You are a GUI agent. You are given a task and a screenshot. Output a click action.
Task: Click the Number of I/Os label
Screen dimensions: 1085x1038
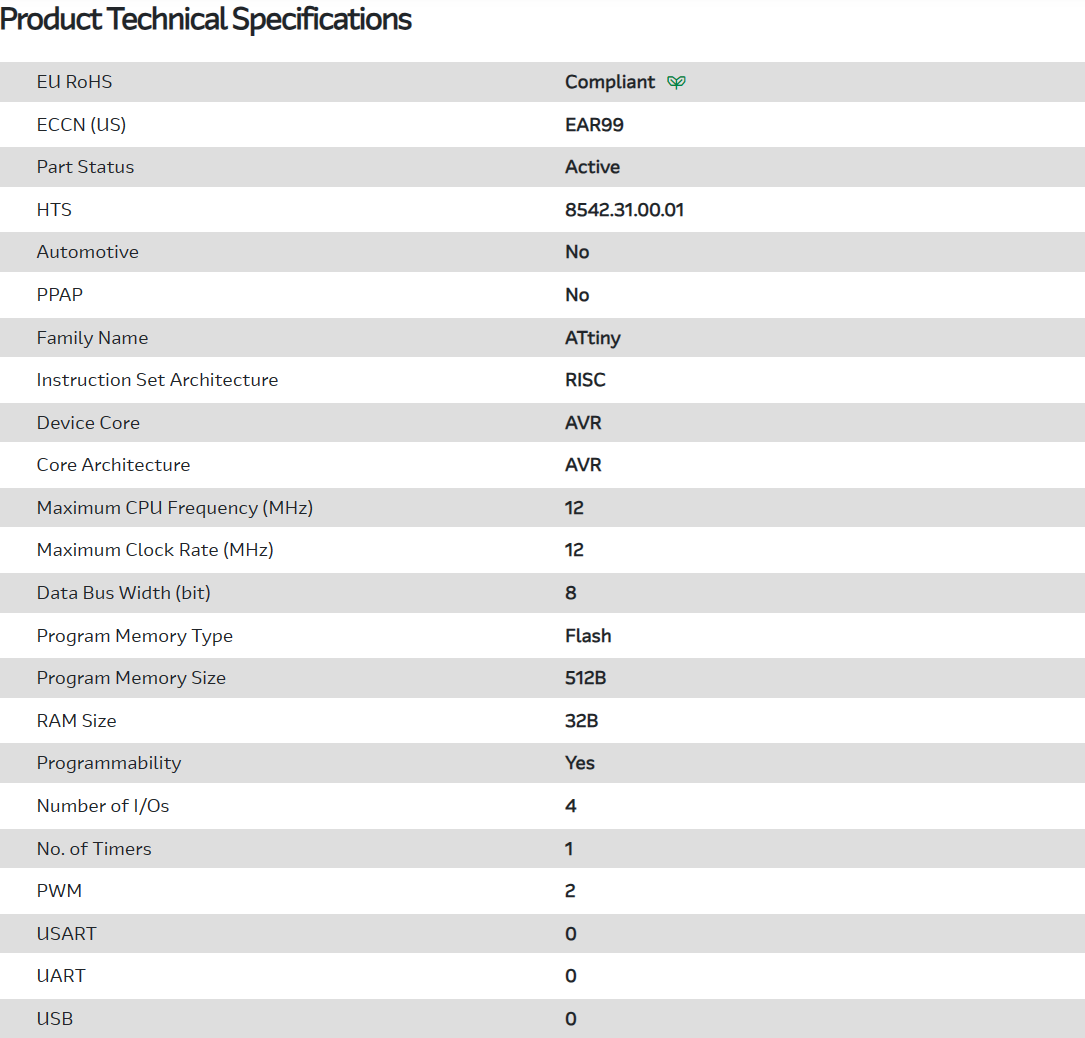point(103,806)
